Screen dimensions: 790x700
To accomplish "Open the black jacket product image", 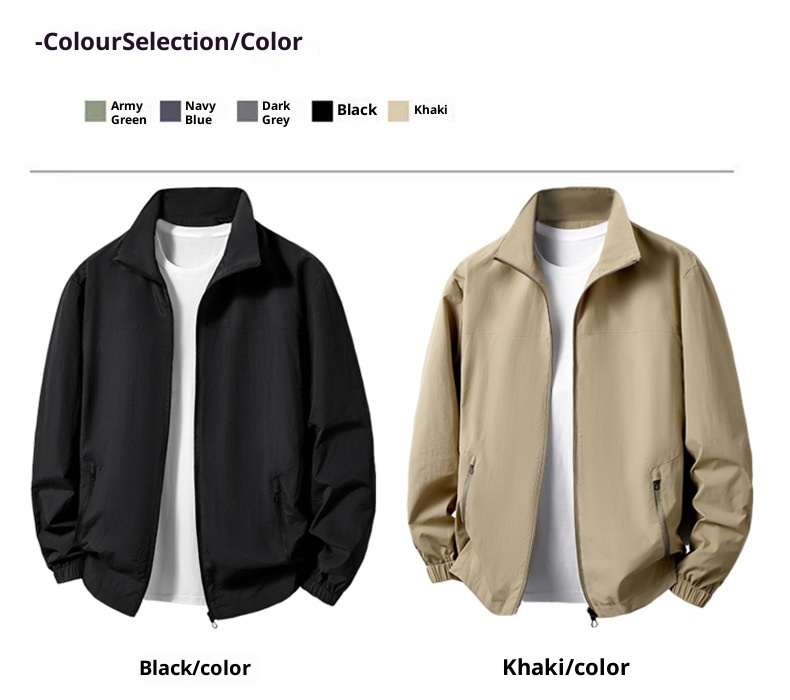I will tap(204, 407).
